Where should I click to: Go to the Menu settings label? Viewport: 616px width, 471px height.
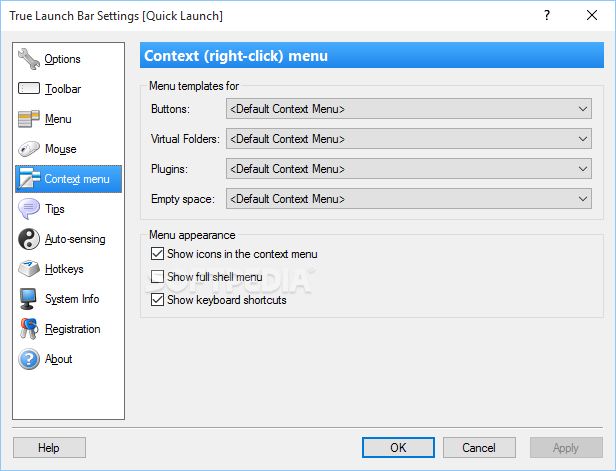click(x=58, y=119)
